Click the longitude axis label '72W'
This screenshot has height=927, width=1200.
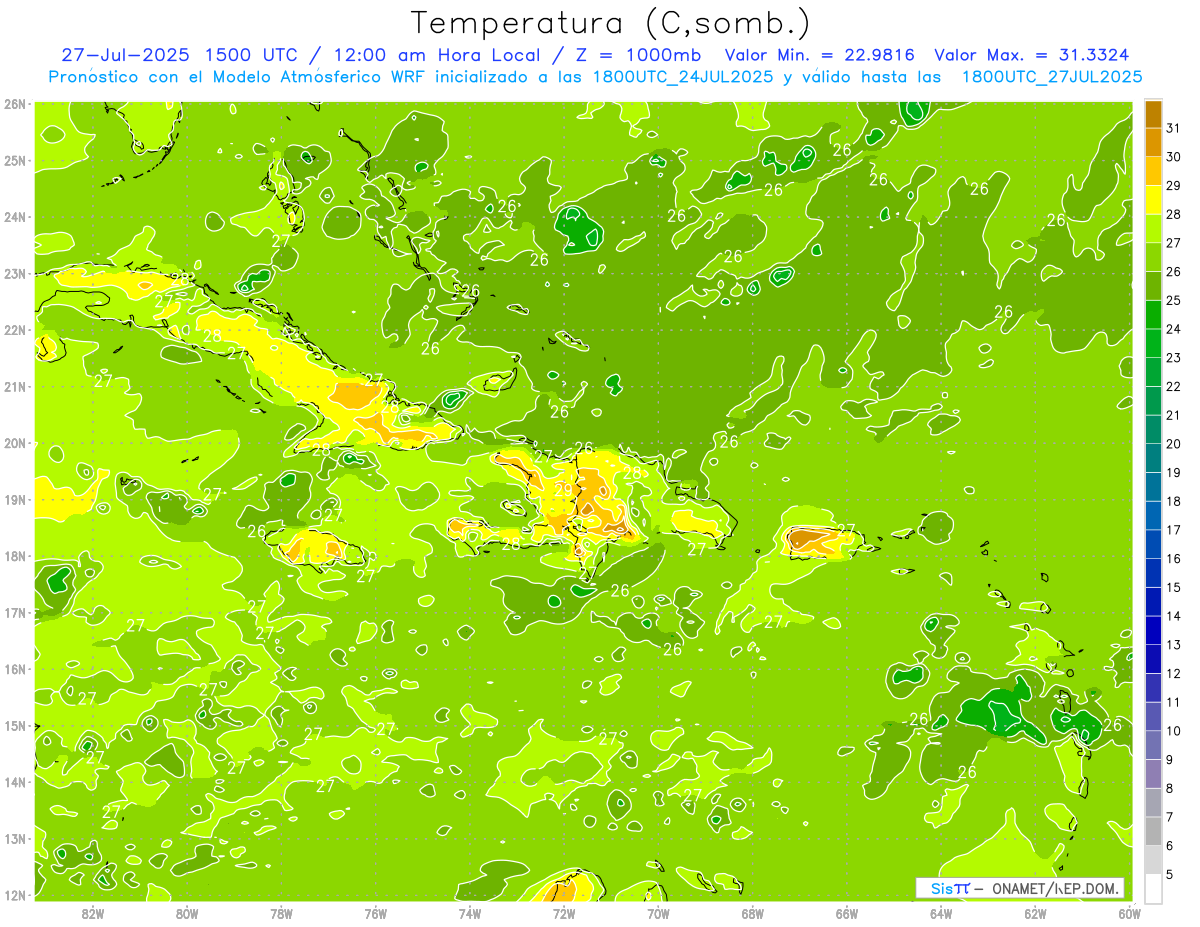pos(564,913)
